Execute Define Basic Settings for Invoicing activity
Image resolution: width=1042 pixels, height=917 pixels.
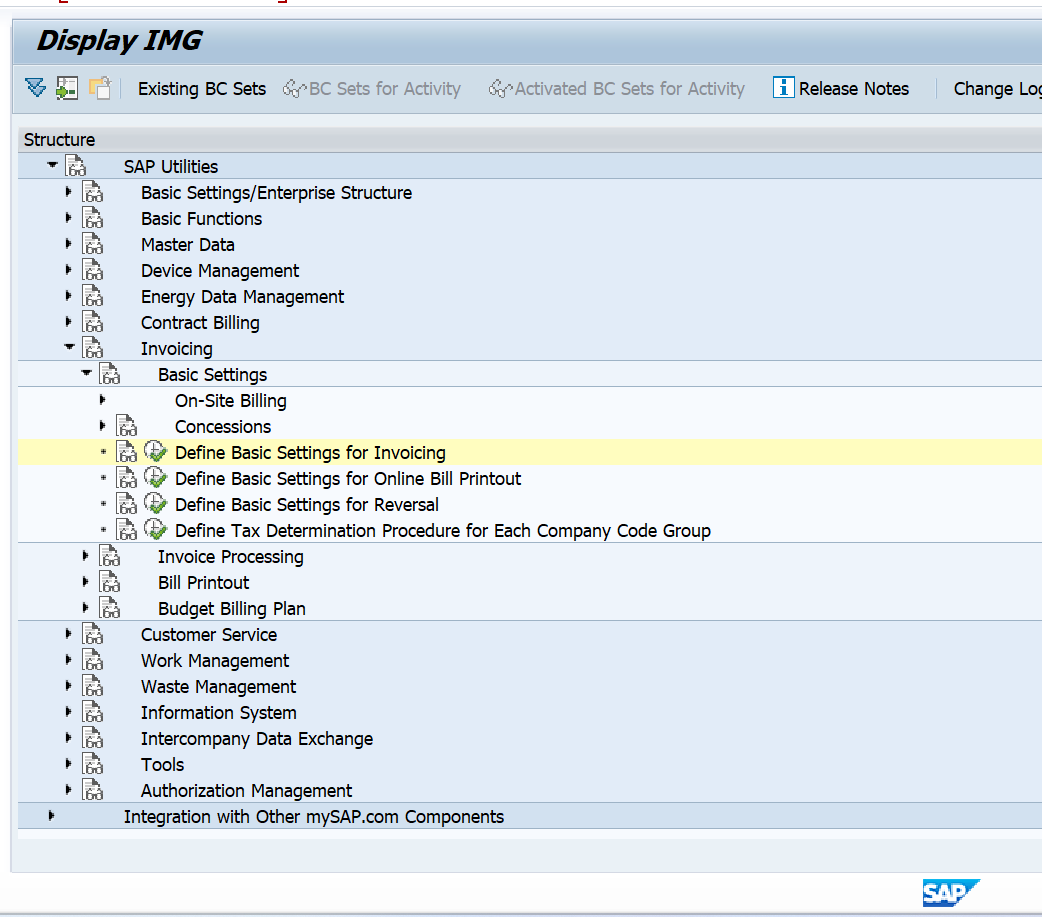pyautogui.click(x=156, y=452)
